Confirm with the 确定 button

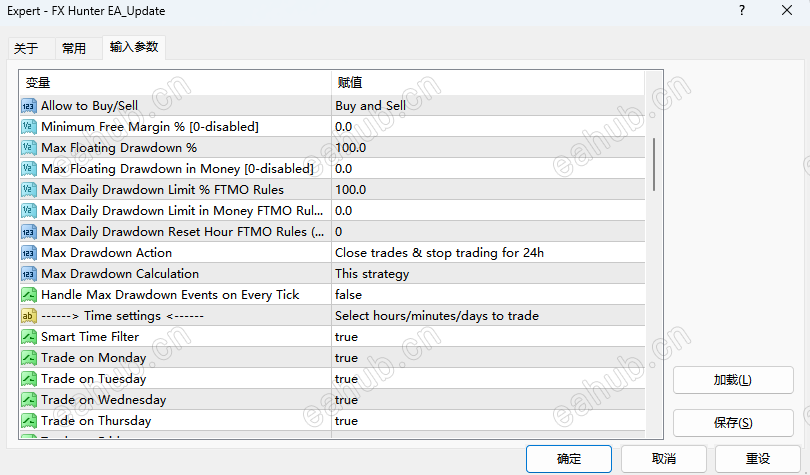[569, 458]
